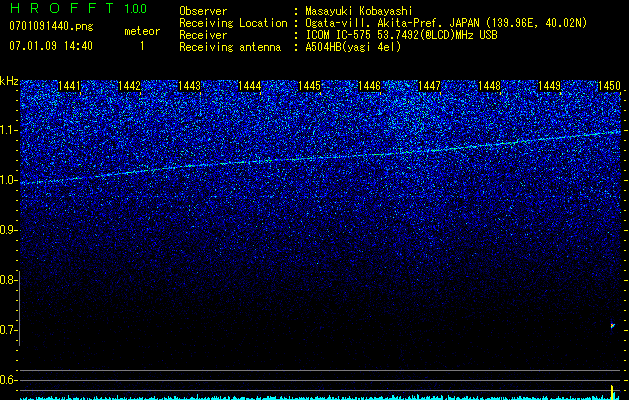Click time marker 1442

pos(130,86)
